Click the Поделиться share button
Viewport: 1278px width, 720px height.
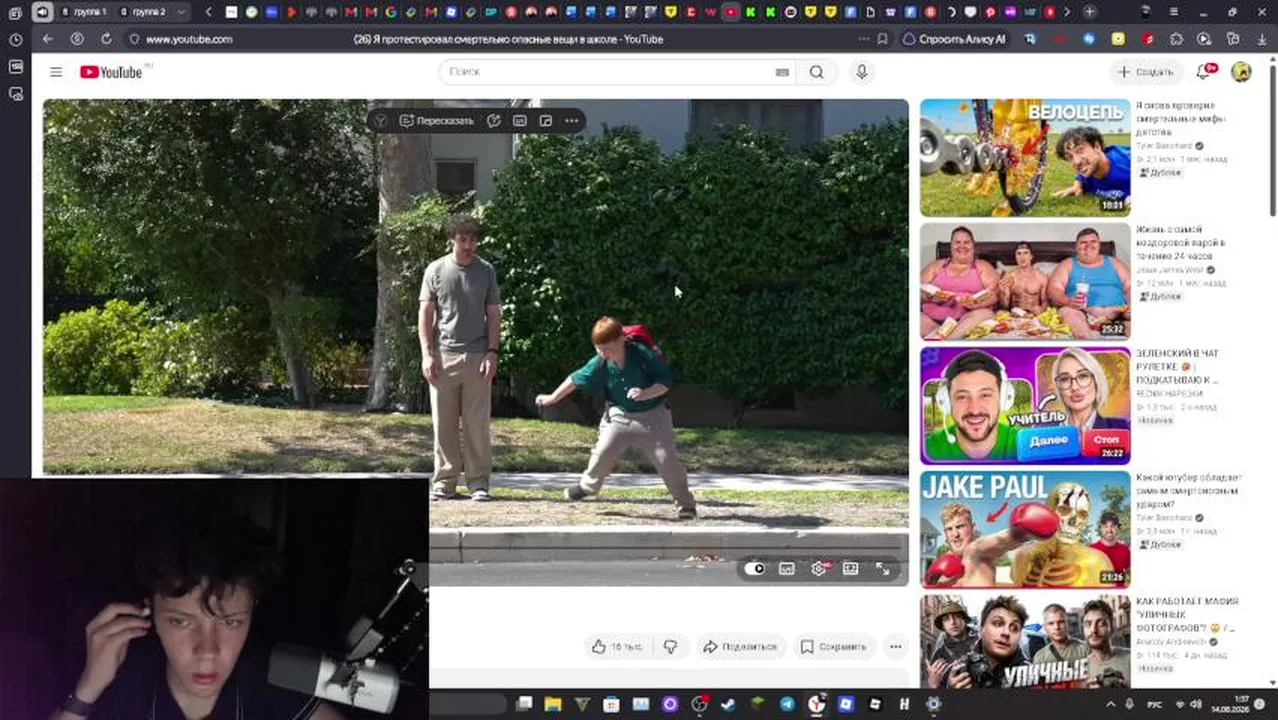click(740, 647)
